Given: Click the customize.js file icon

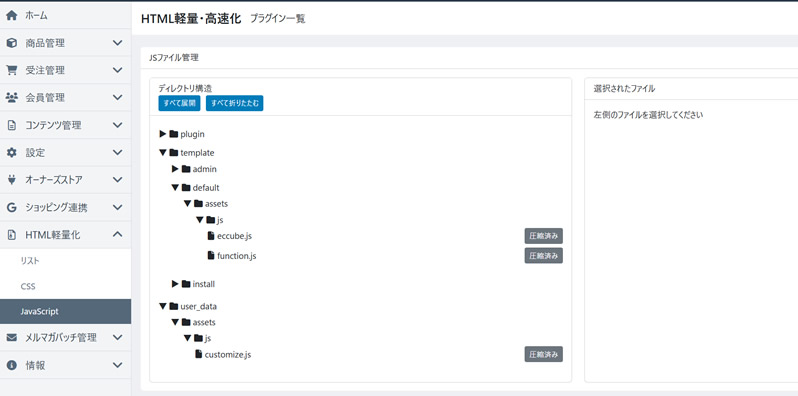Looking at the screenshot, I should [x=199, y=354].
